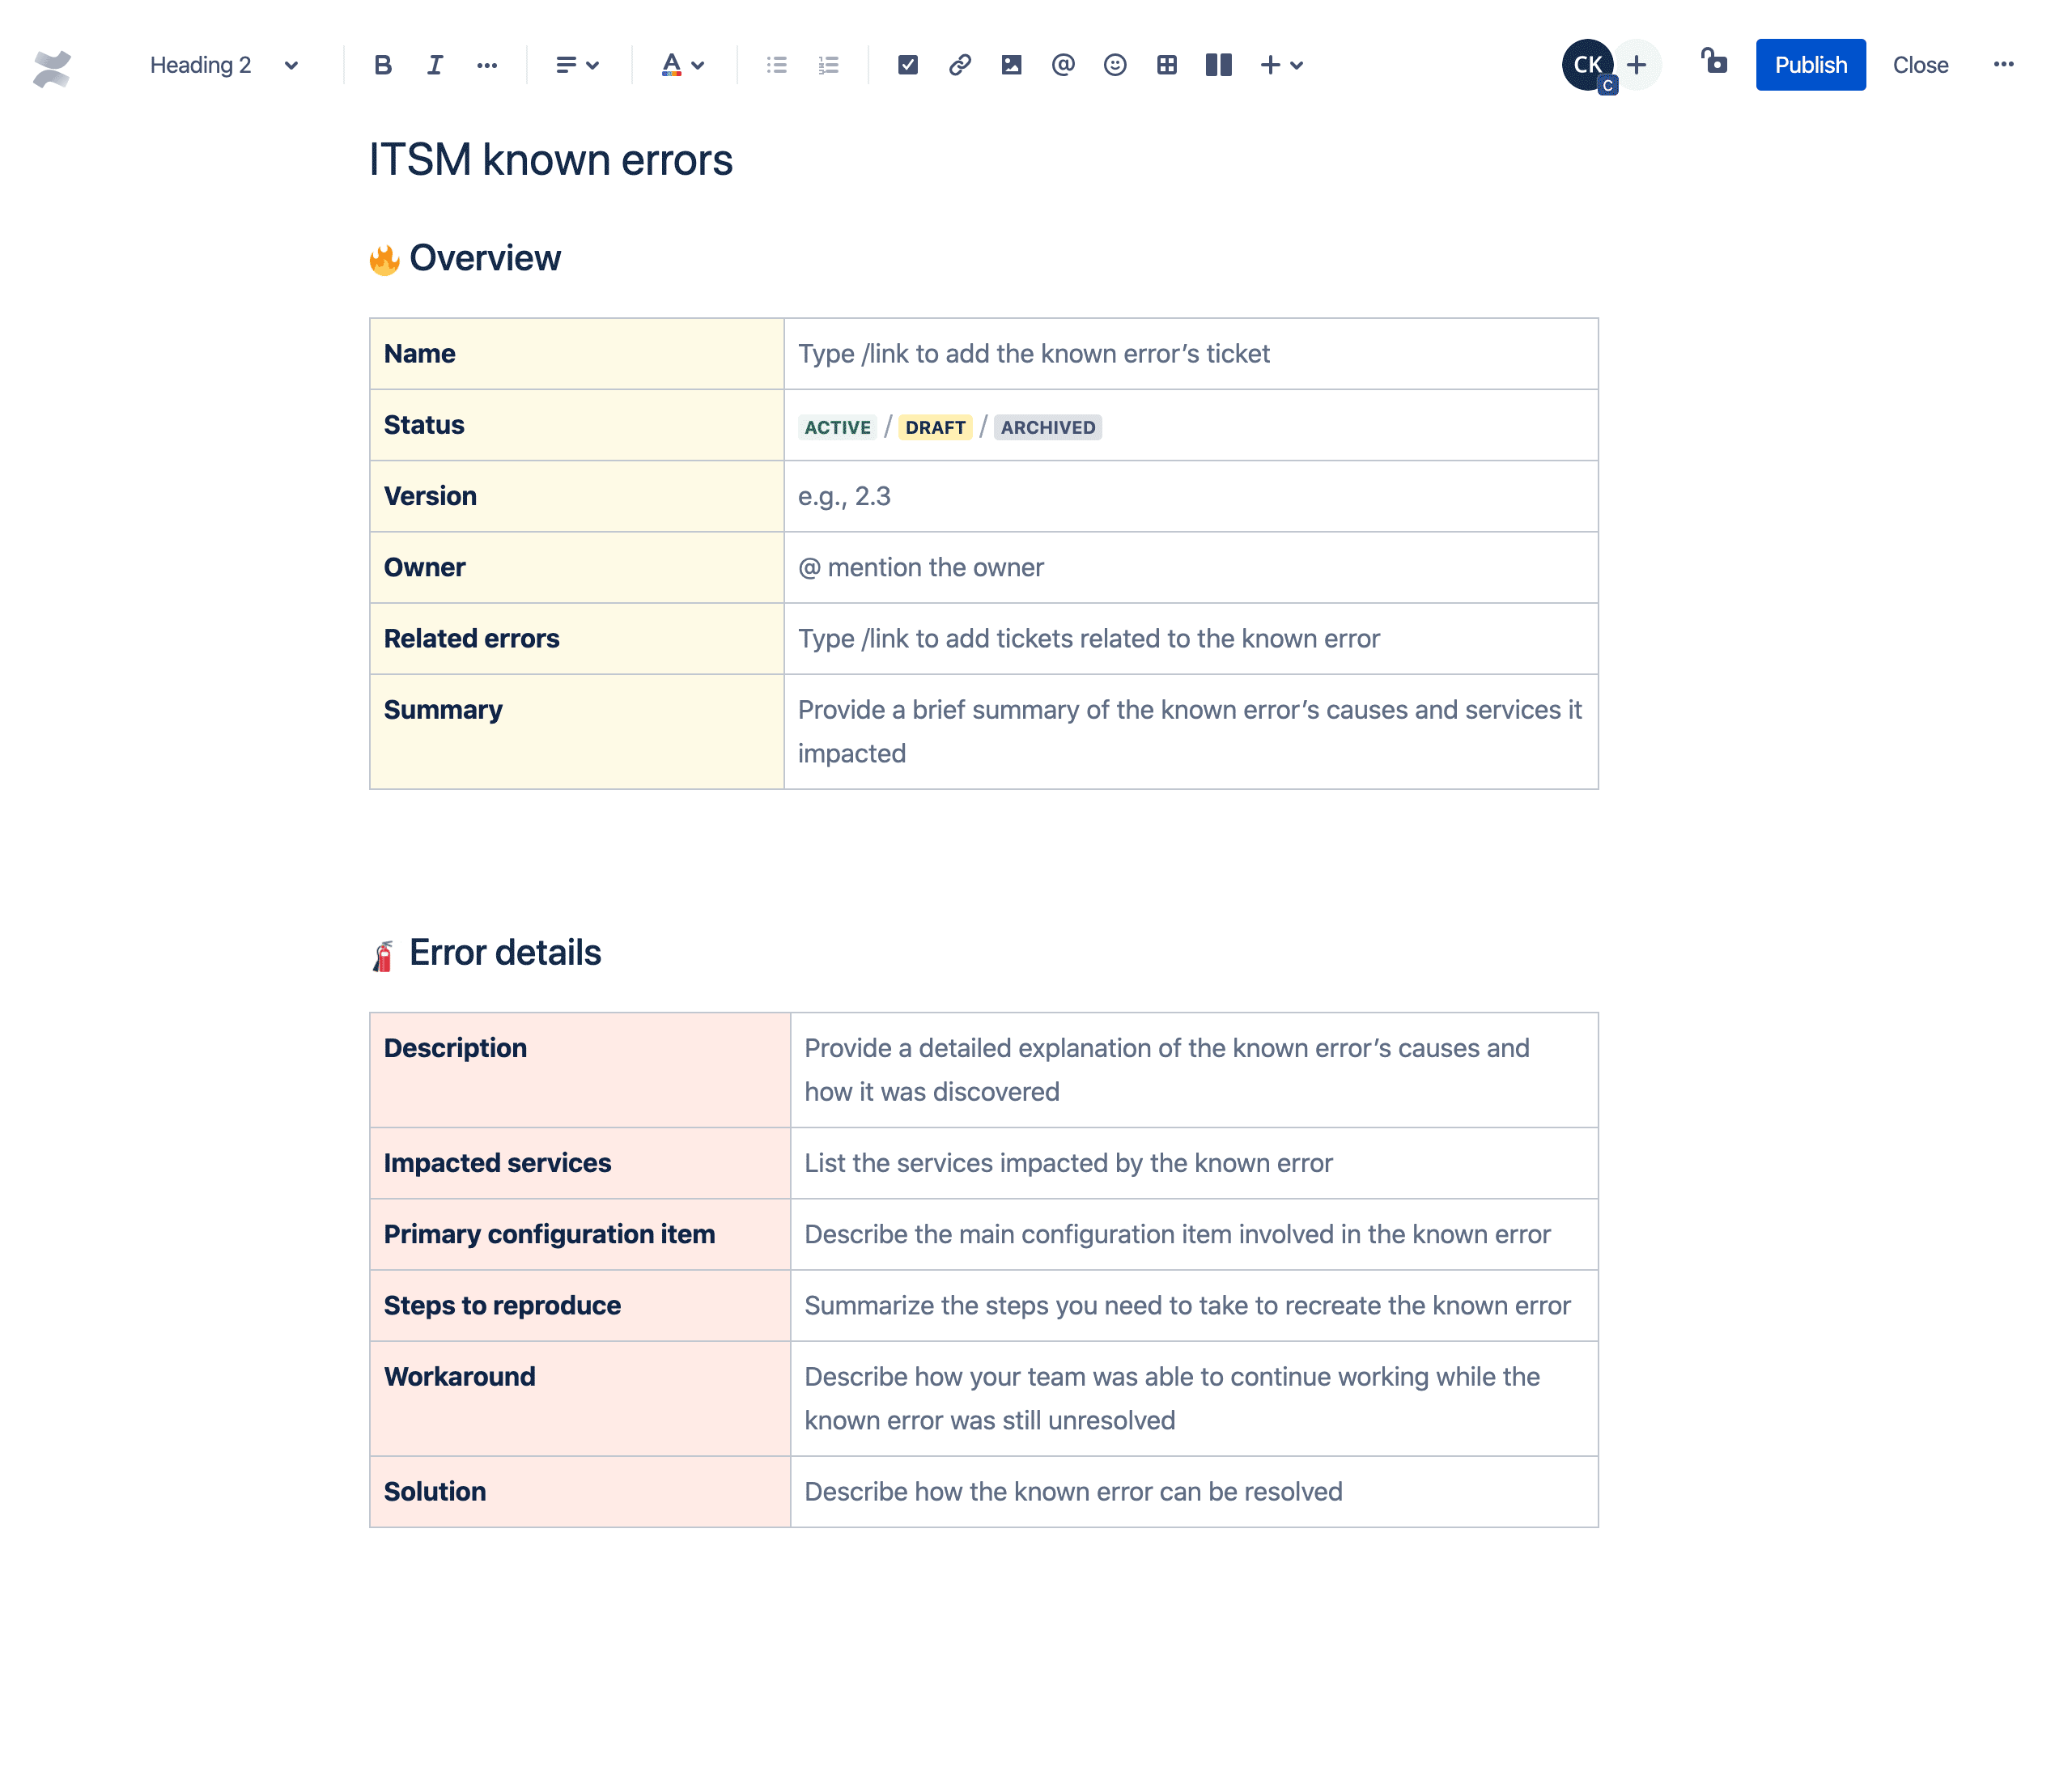Click the Name field to edit

point(1193,352)
